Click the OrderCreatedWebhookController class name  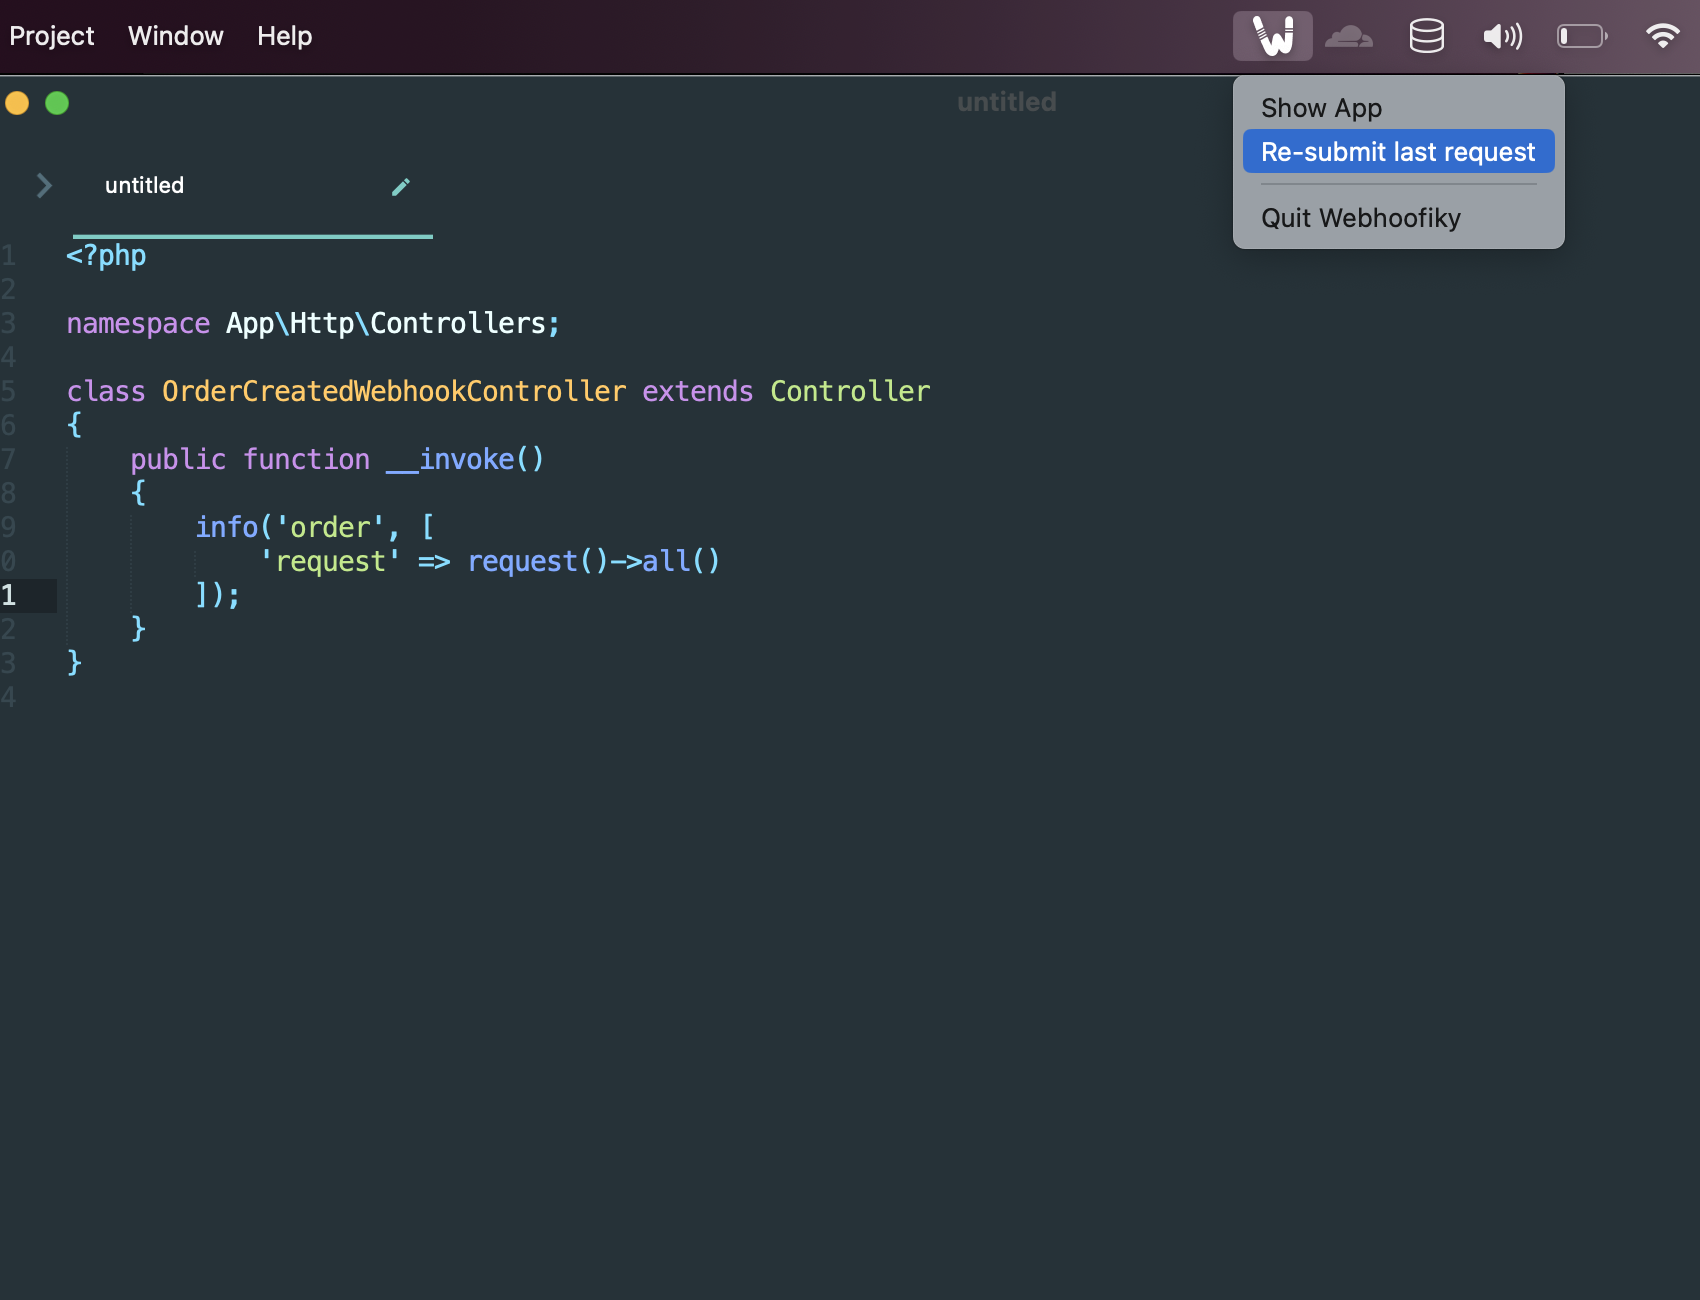point(394,391)
